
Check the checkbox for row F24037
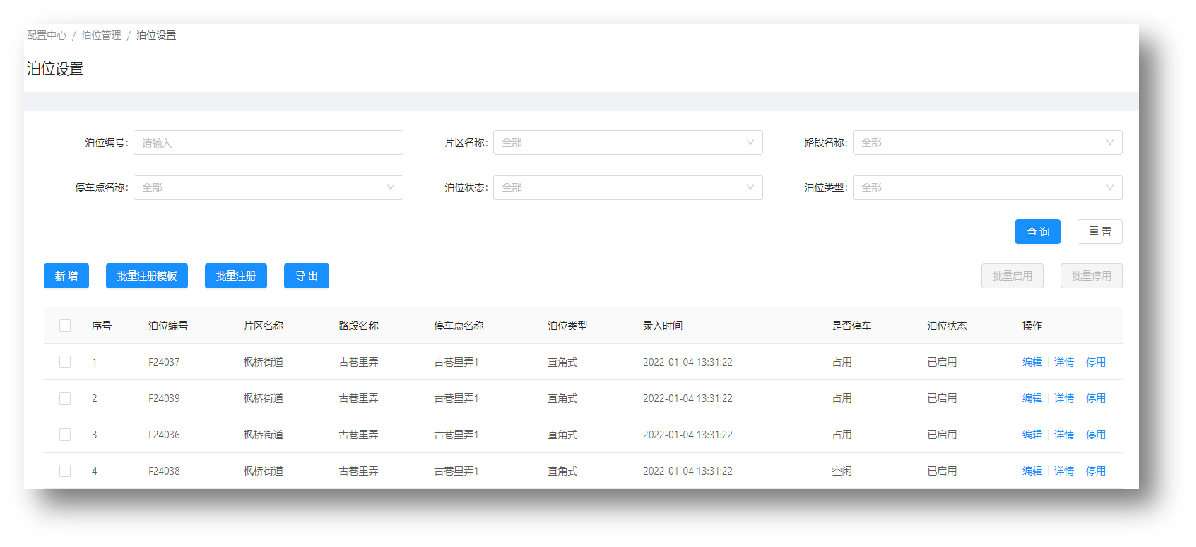65,362
